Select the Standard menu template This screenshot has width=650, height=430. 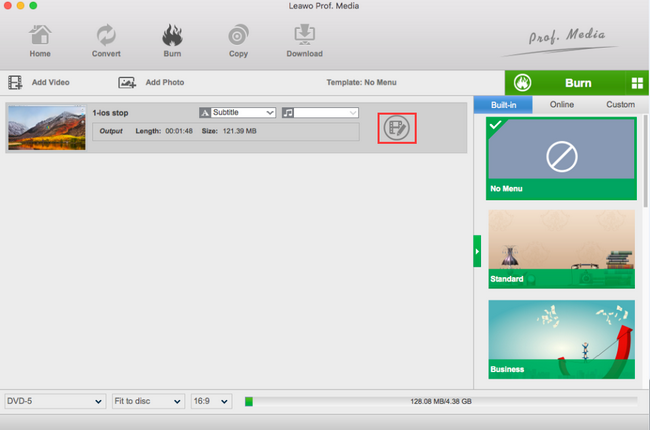(561, 249)
